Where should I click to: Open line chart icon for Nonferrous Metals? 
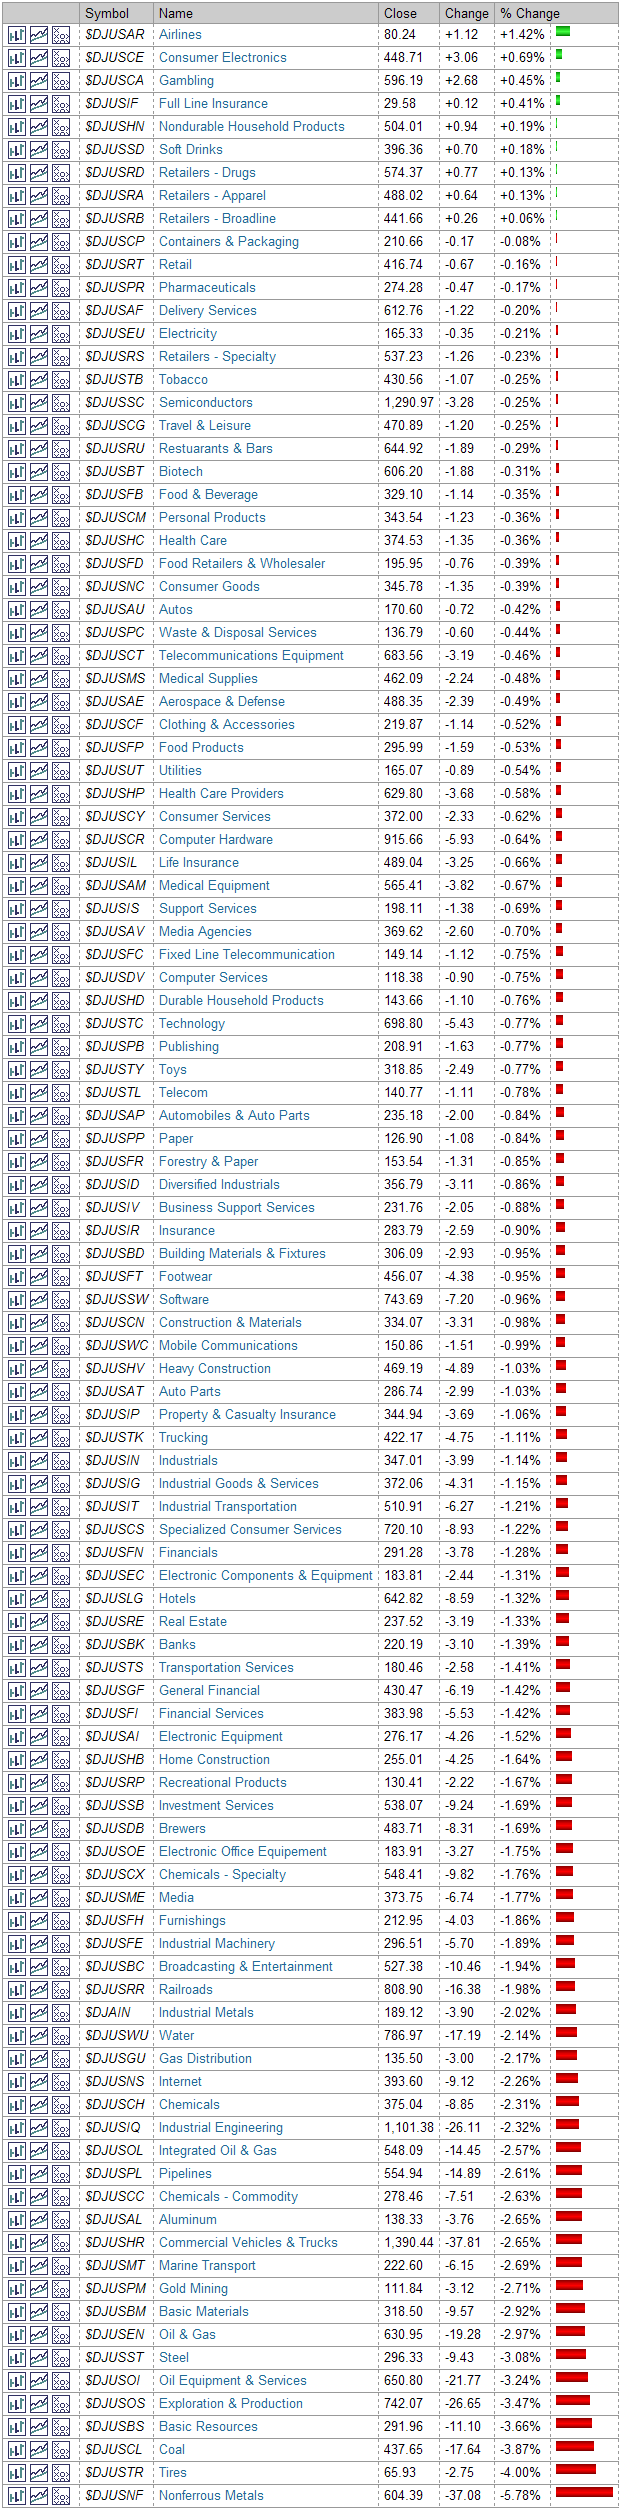[x=38, y=2496]
